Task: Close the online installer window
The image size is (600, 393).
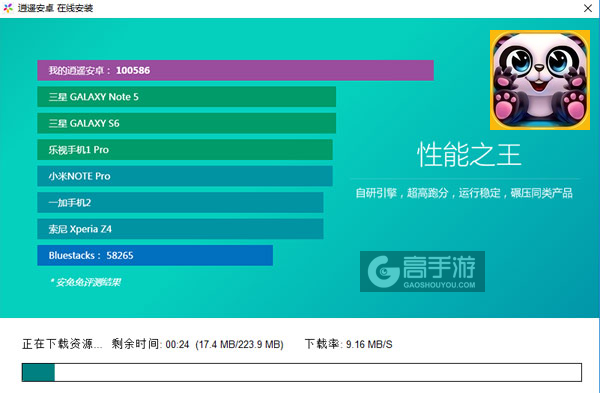Action: [588, 8]
